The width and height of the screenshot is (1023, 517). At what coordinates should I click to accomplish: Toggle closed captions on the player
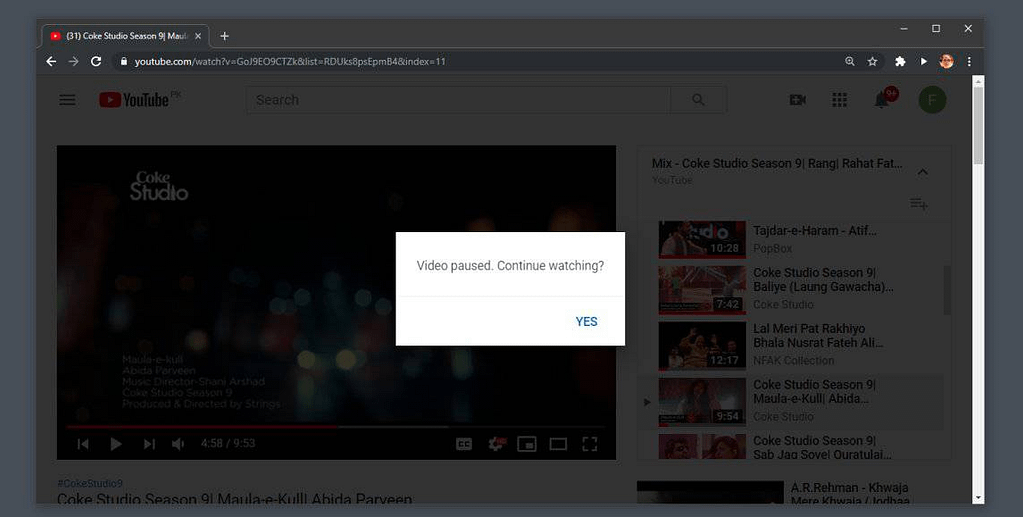click(464, 444)
